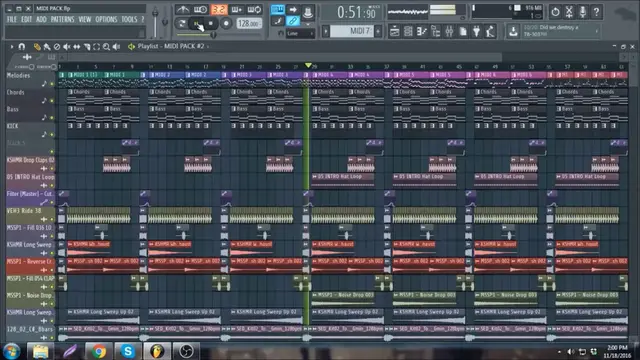Image resolution: width=640 pixels, height=360 pixels.
Task: Mute the KICK track green LED
Action: (x=52, y=135)
